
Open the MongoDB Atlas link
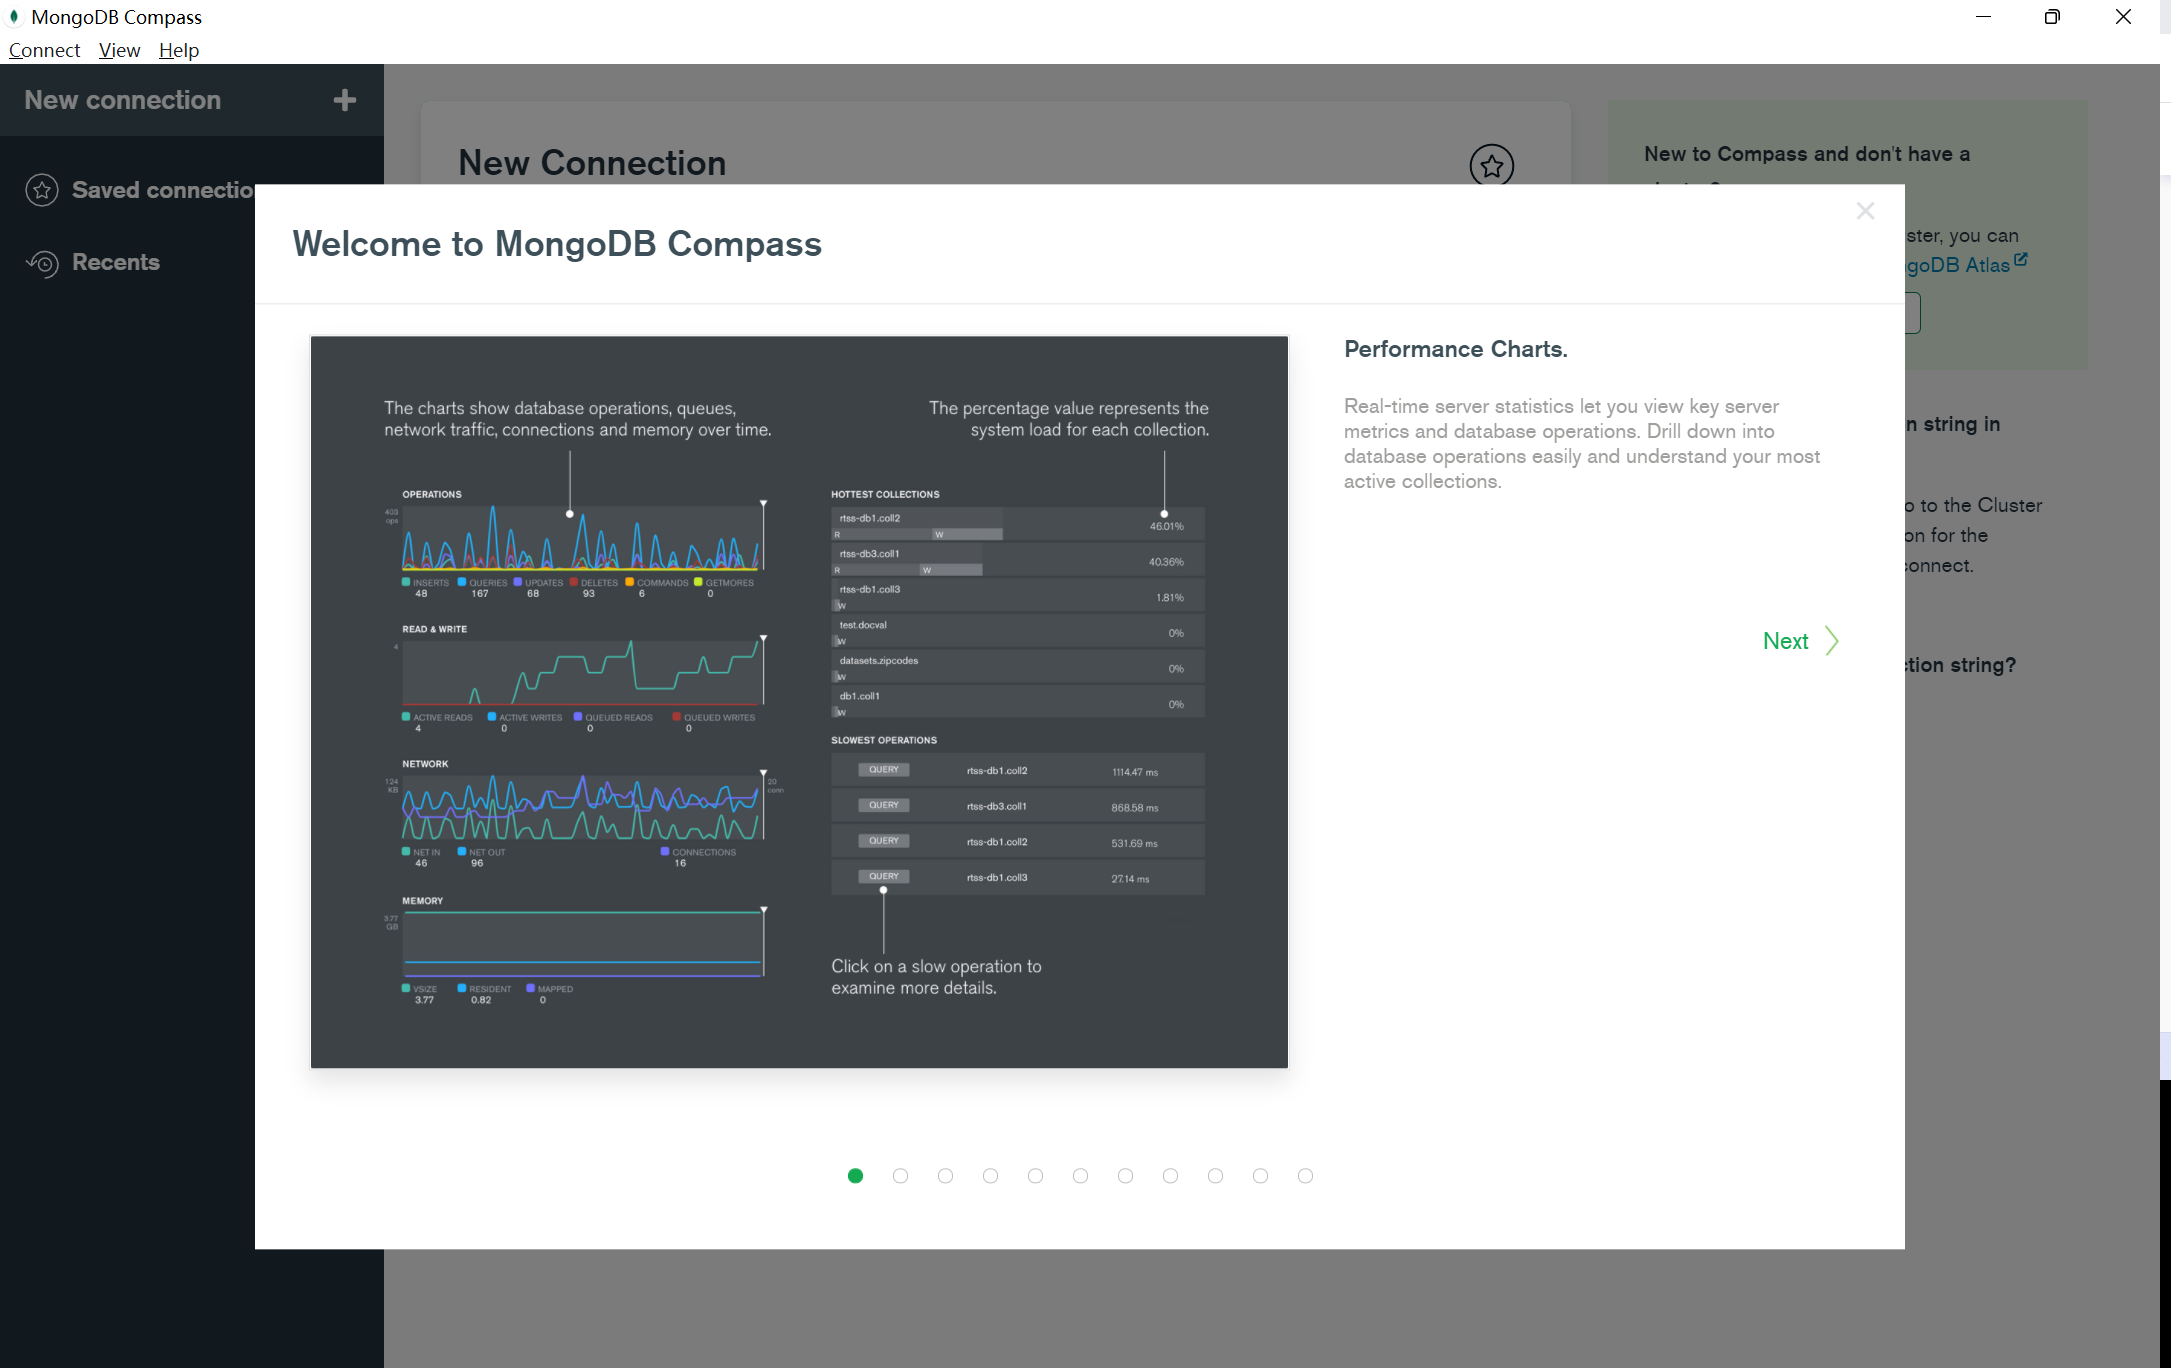[1958, 265]
